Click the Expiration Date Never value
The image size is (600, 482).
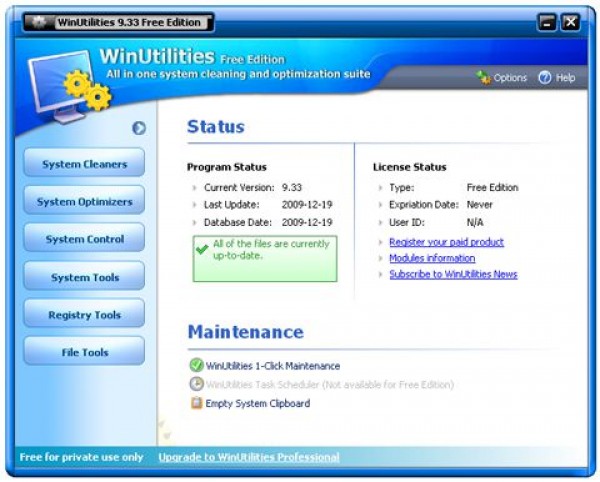tap(479, 205)
